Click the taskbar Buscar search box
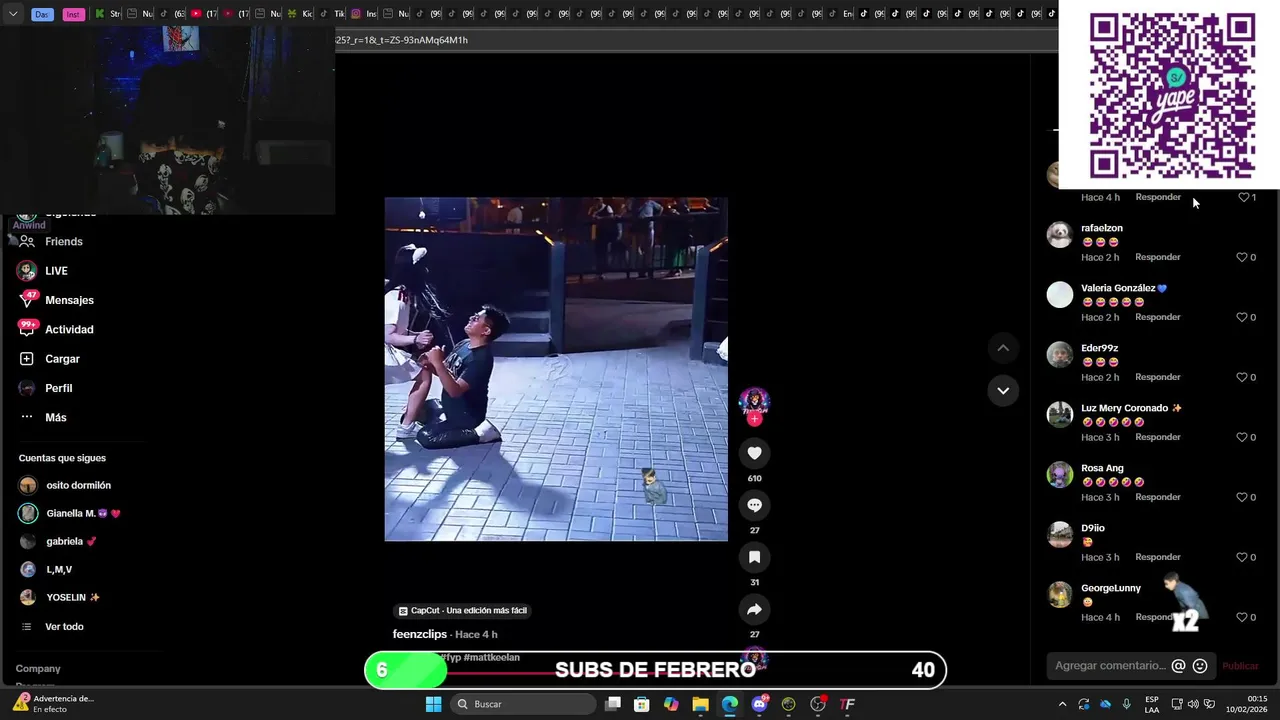Image resolution: width=1280 pixels, height=720 pixels. [522, 704]
